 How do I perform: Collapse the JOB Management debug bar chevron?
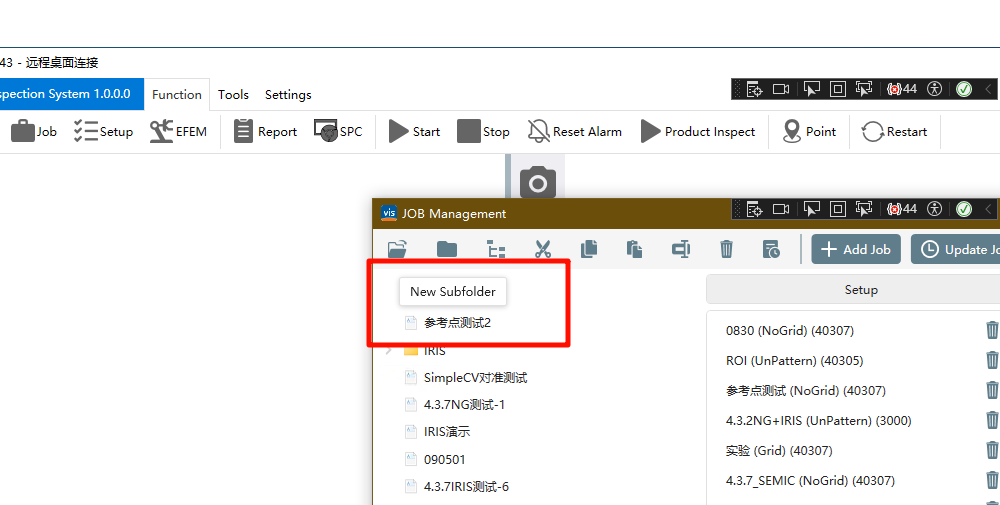pos(989,209)
